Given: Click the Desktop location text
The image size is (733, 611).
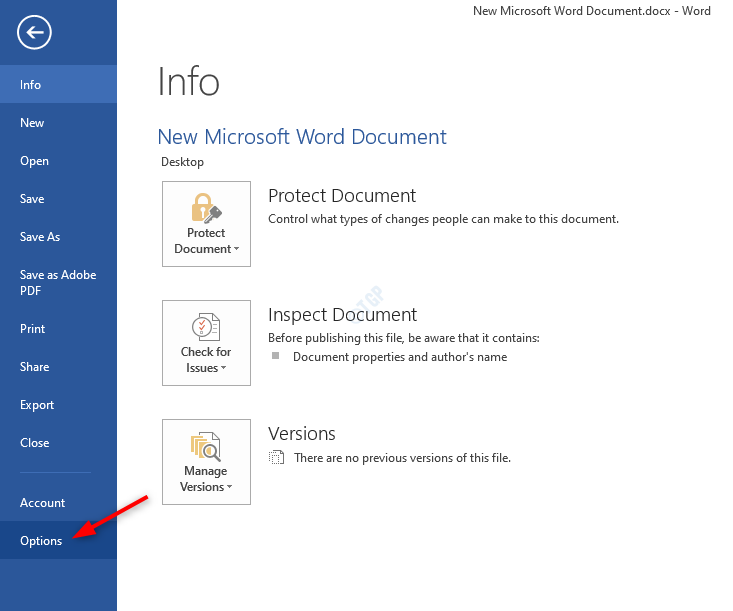Looking at the screenshot, I should (182, 162).
